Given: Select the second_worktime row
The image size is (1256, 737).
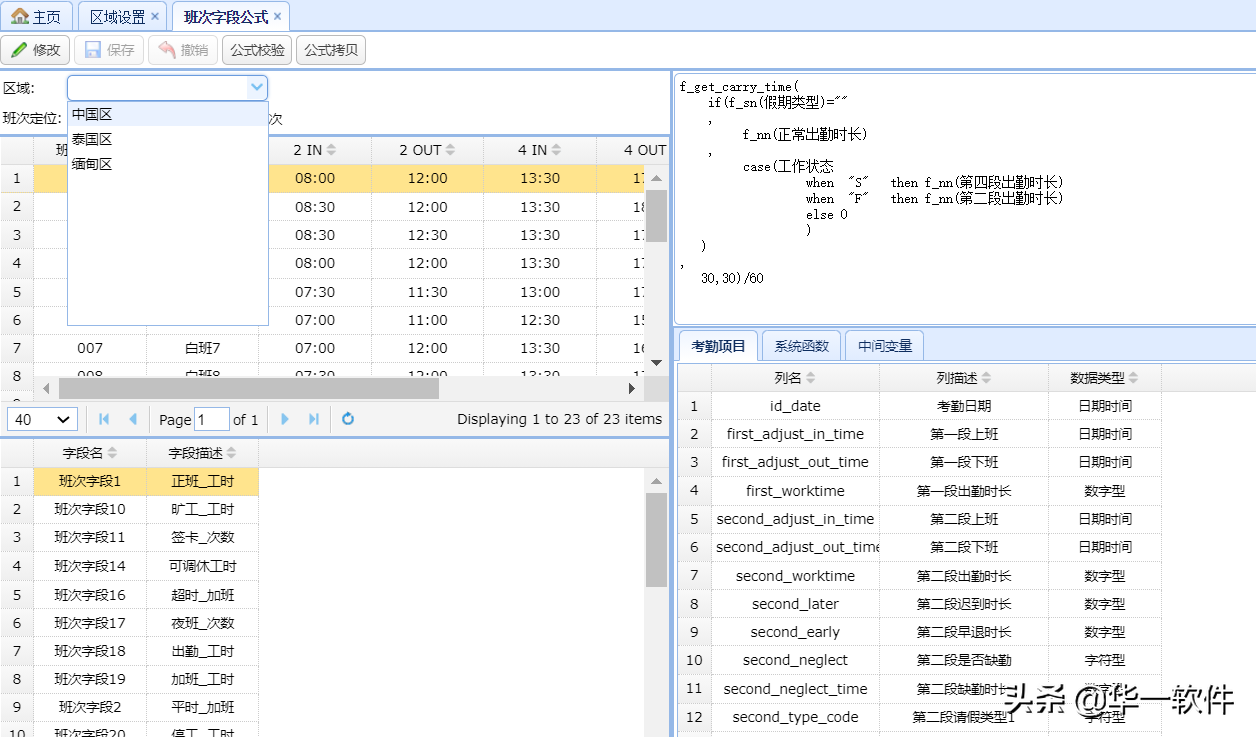Looking at the screenshot, I should (x=919, y=576).
